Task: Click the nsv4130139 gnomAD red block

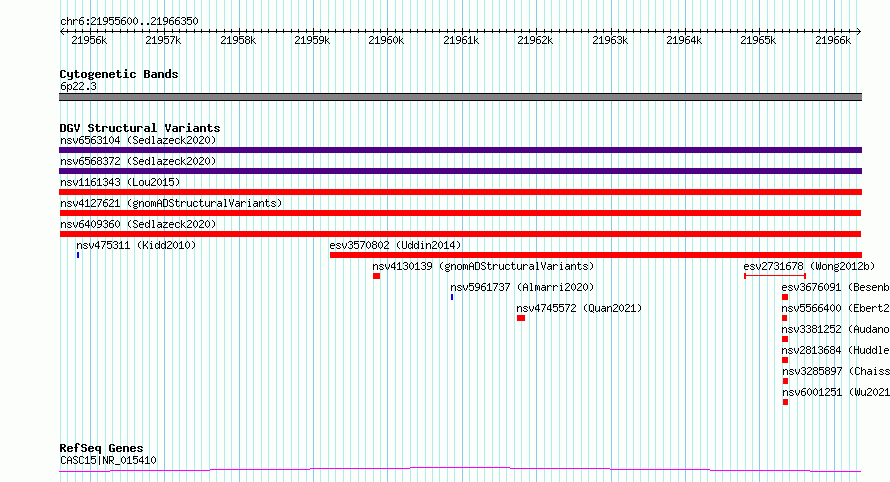Action: click(376, 276)
